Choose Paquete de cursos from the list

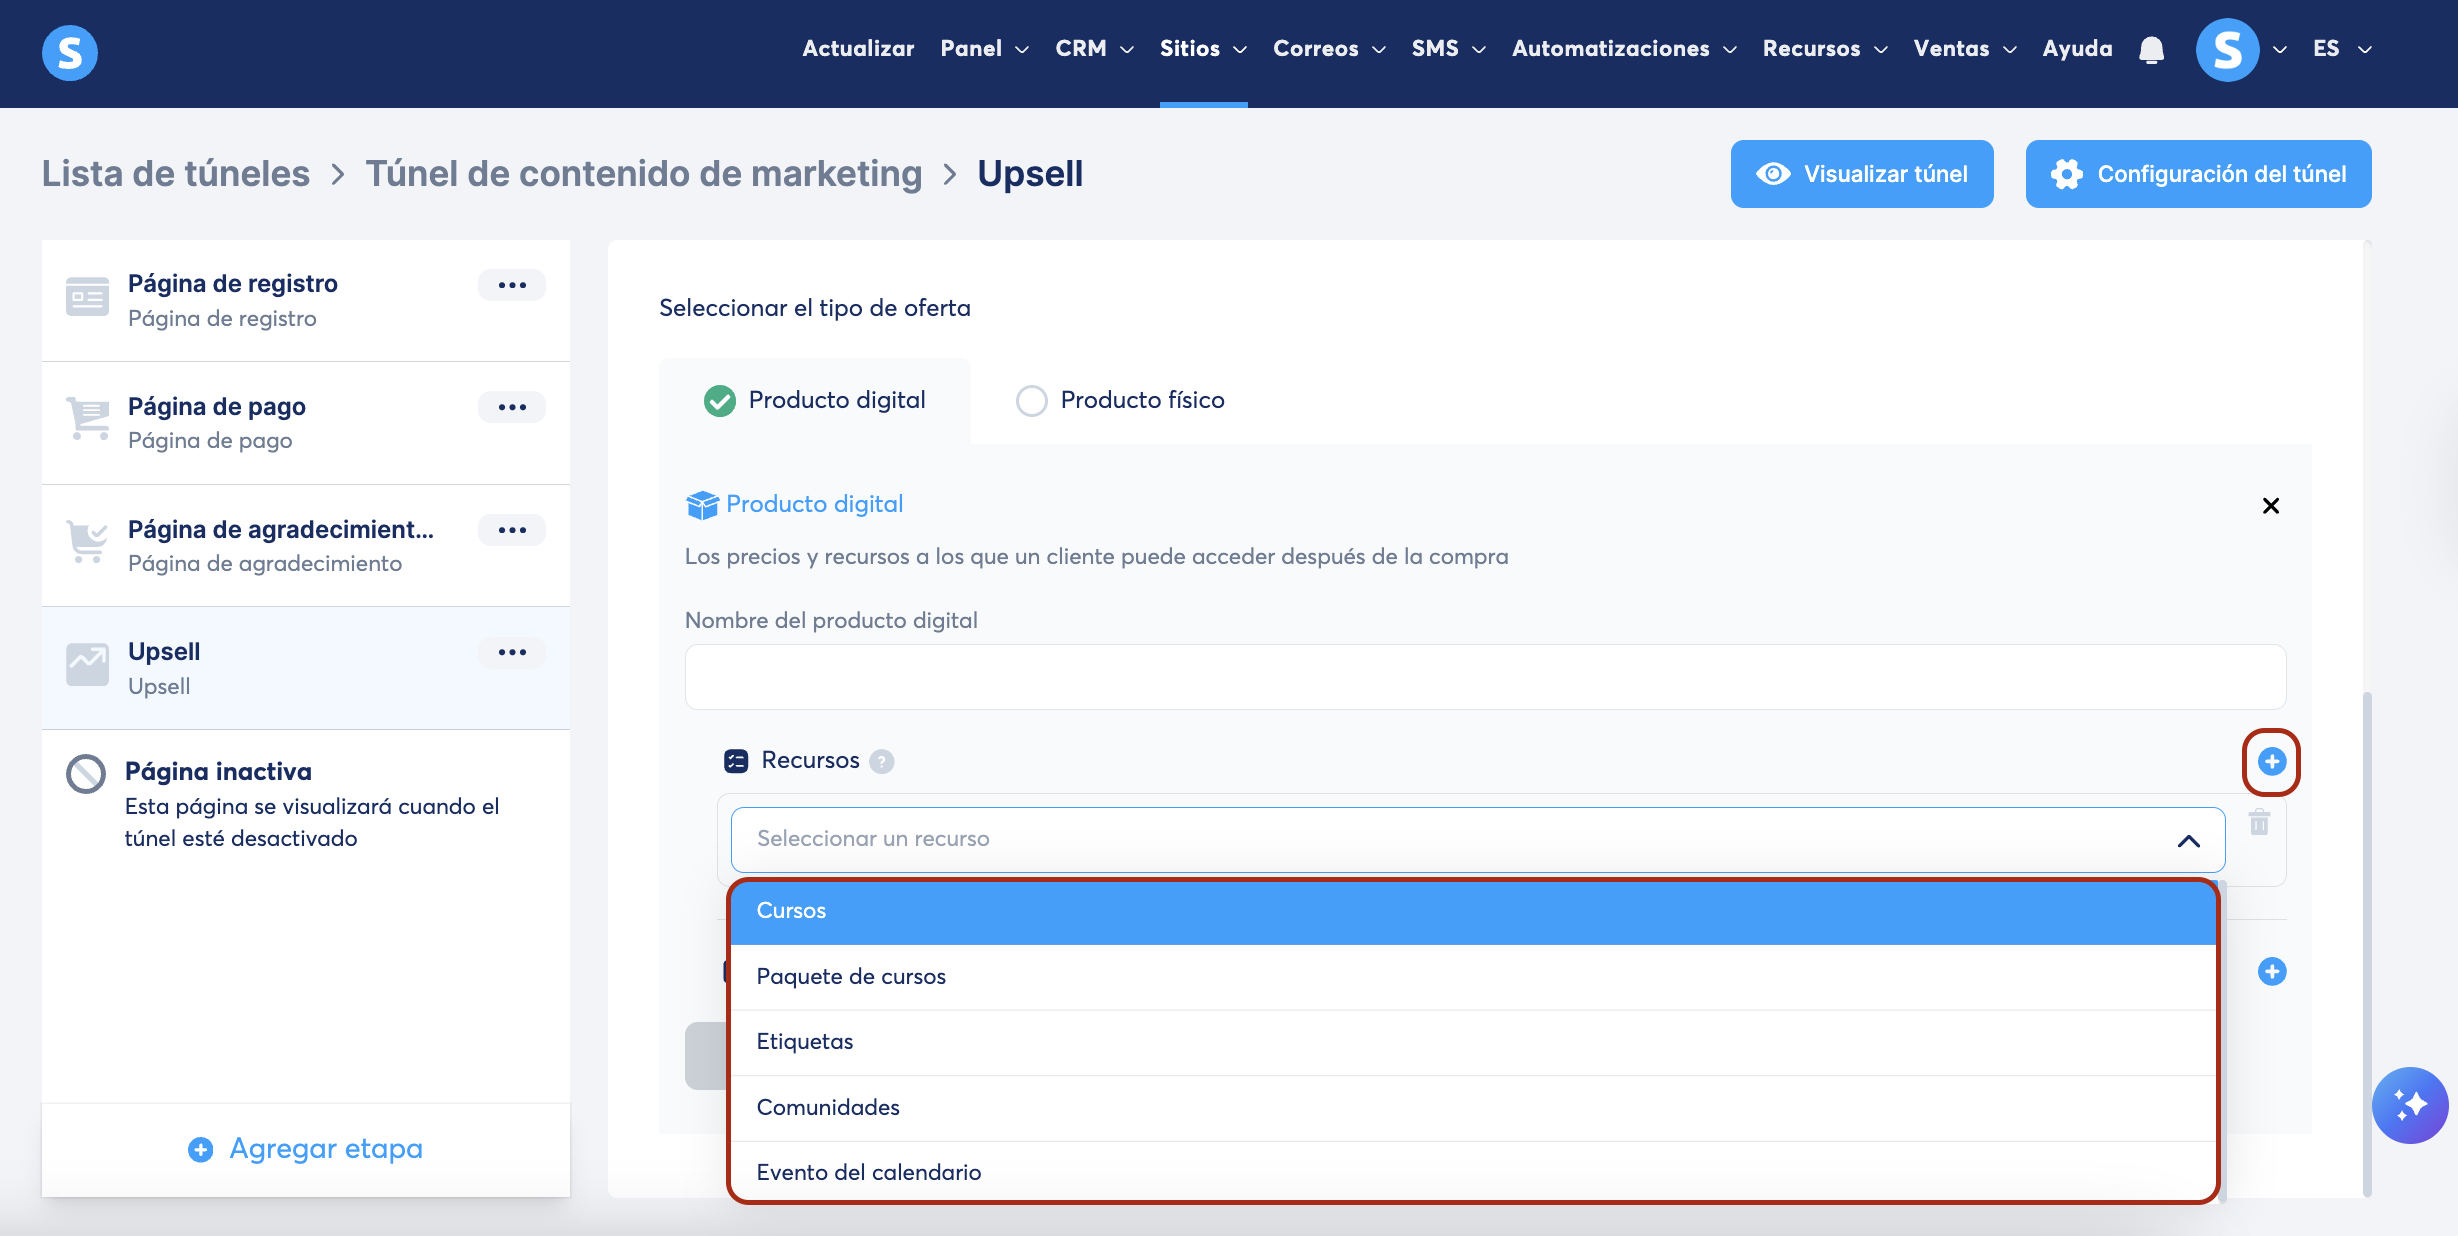coord(850,976)
